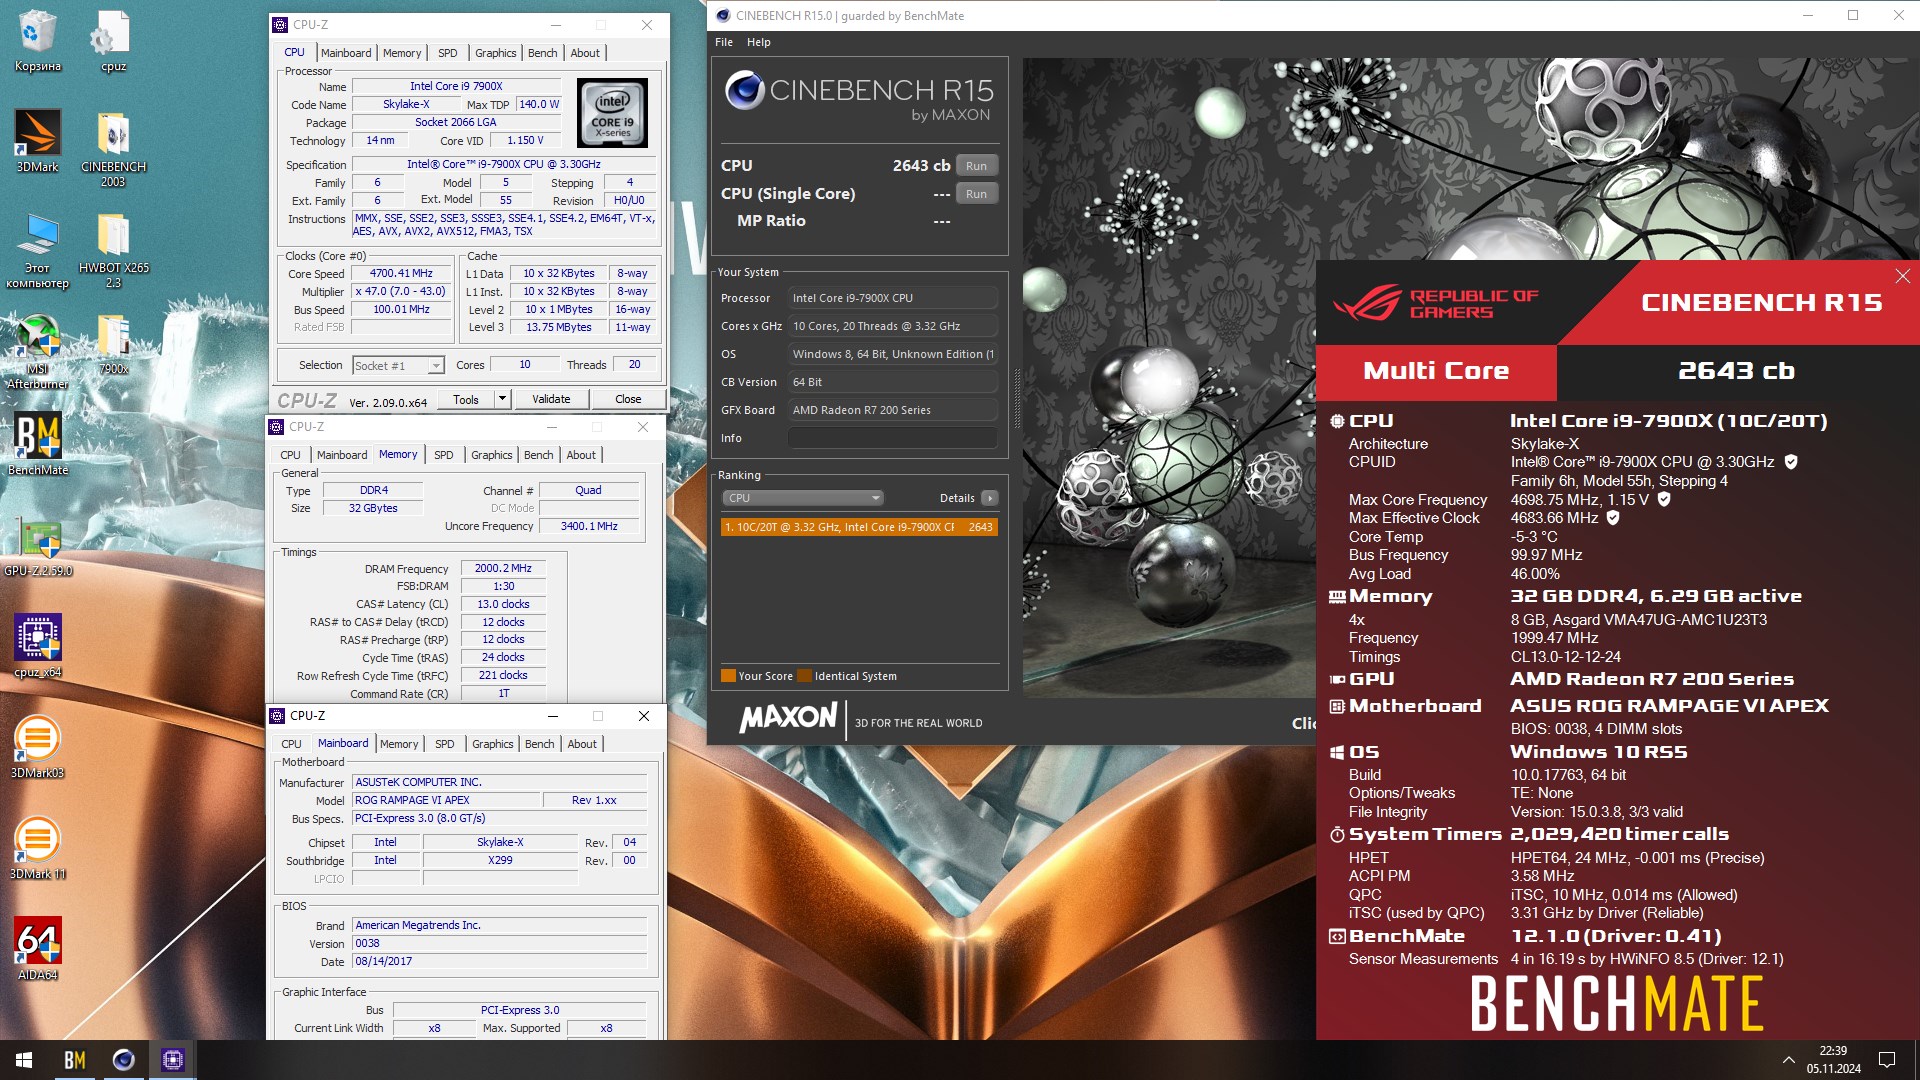
Task: Open the CINEBENCH 2003 archive icon
Action: 113,148
